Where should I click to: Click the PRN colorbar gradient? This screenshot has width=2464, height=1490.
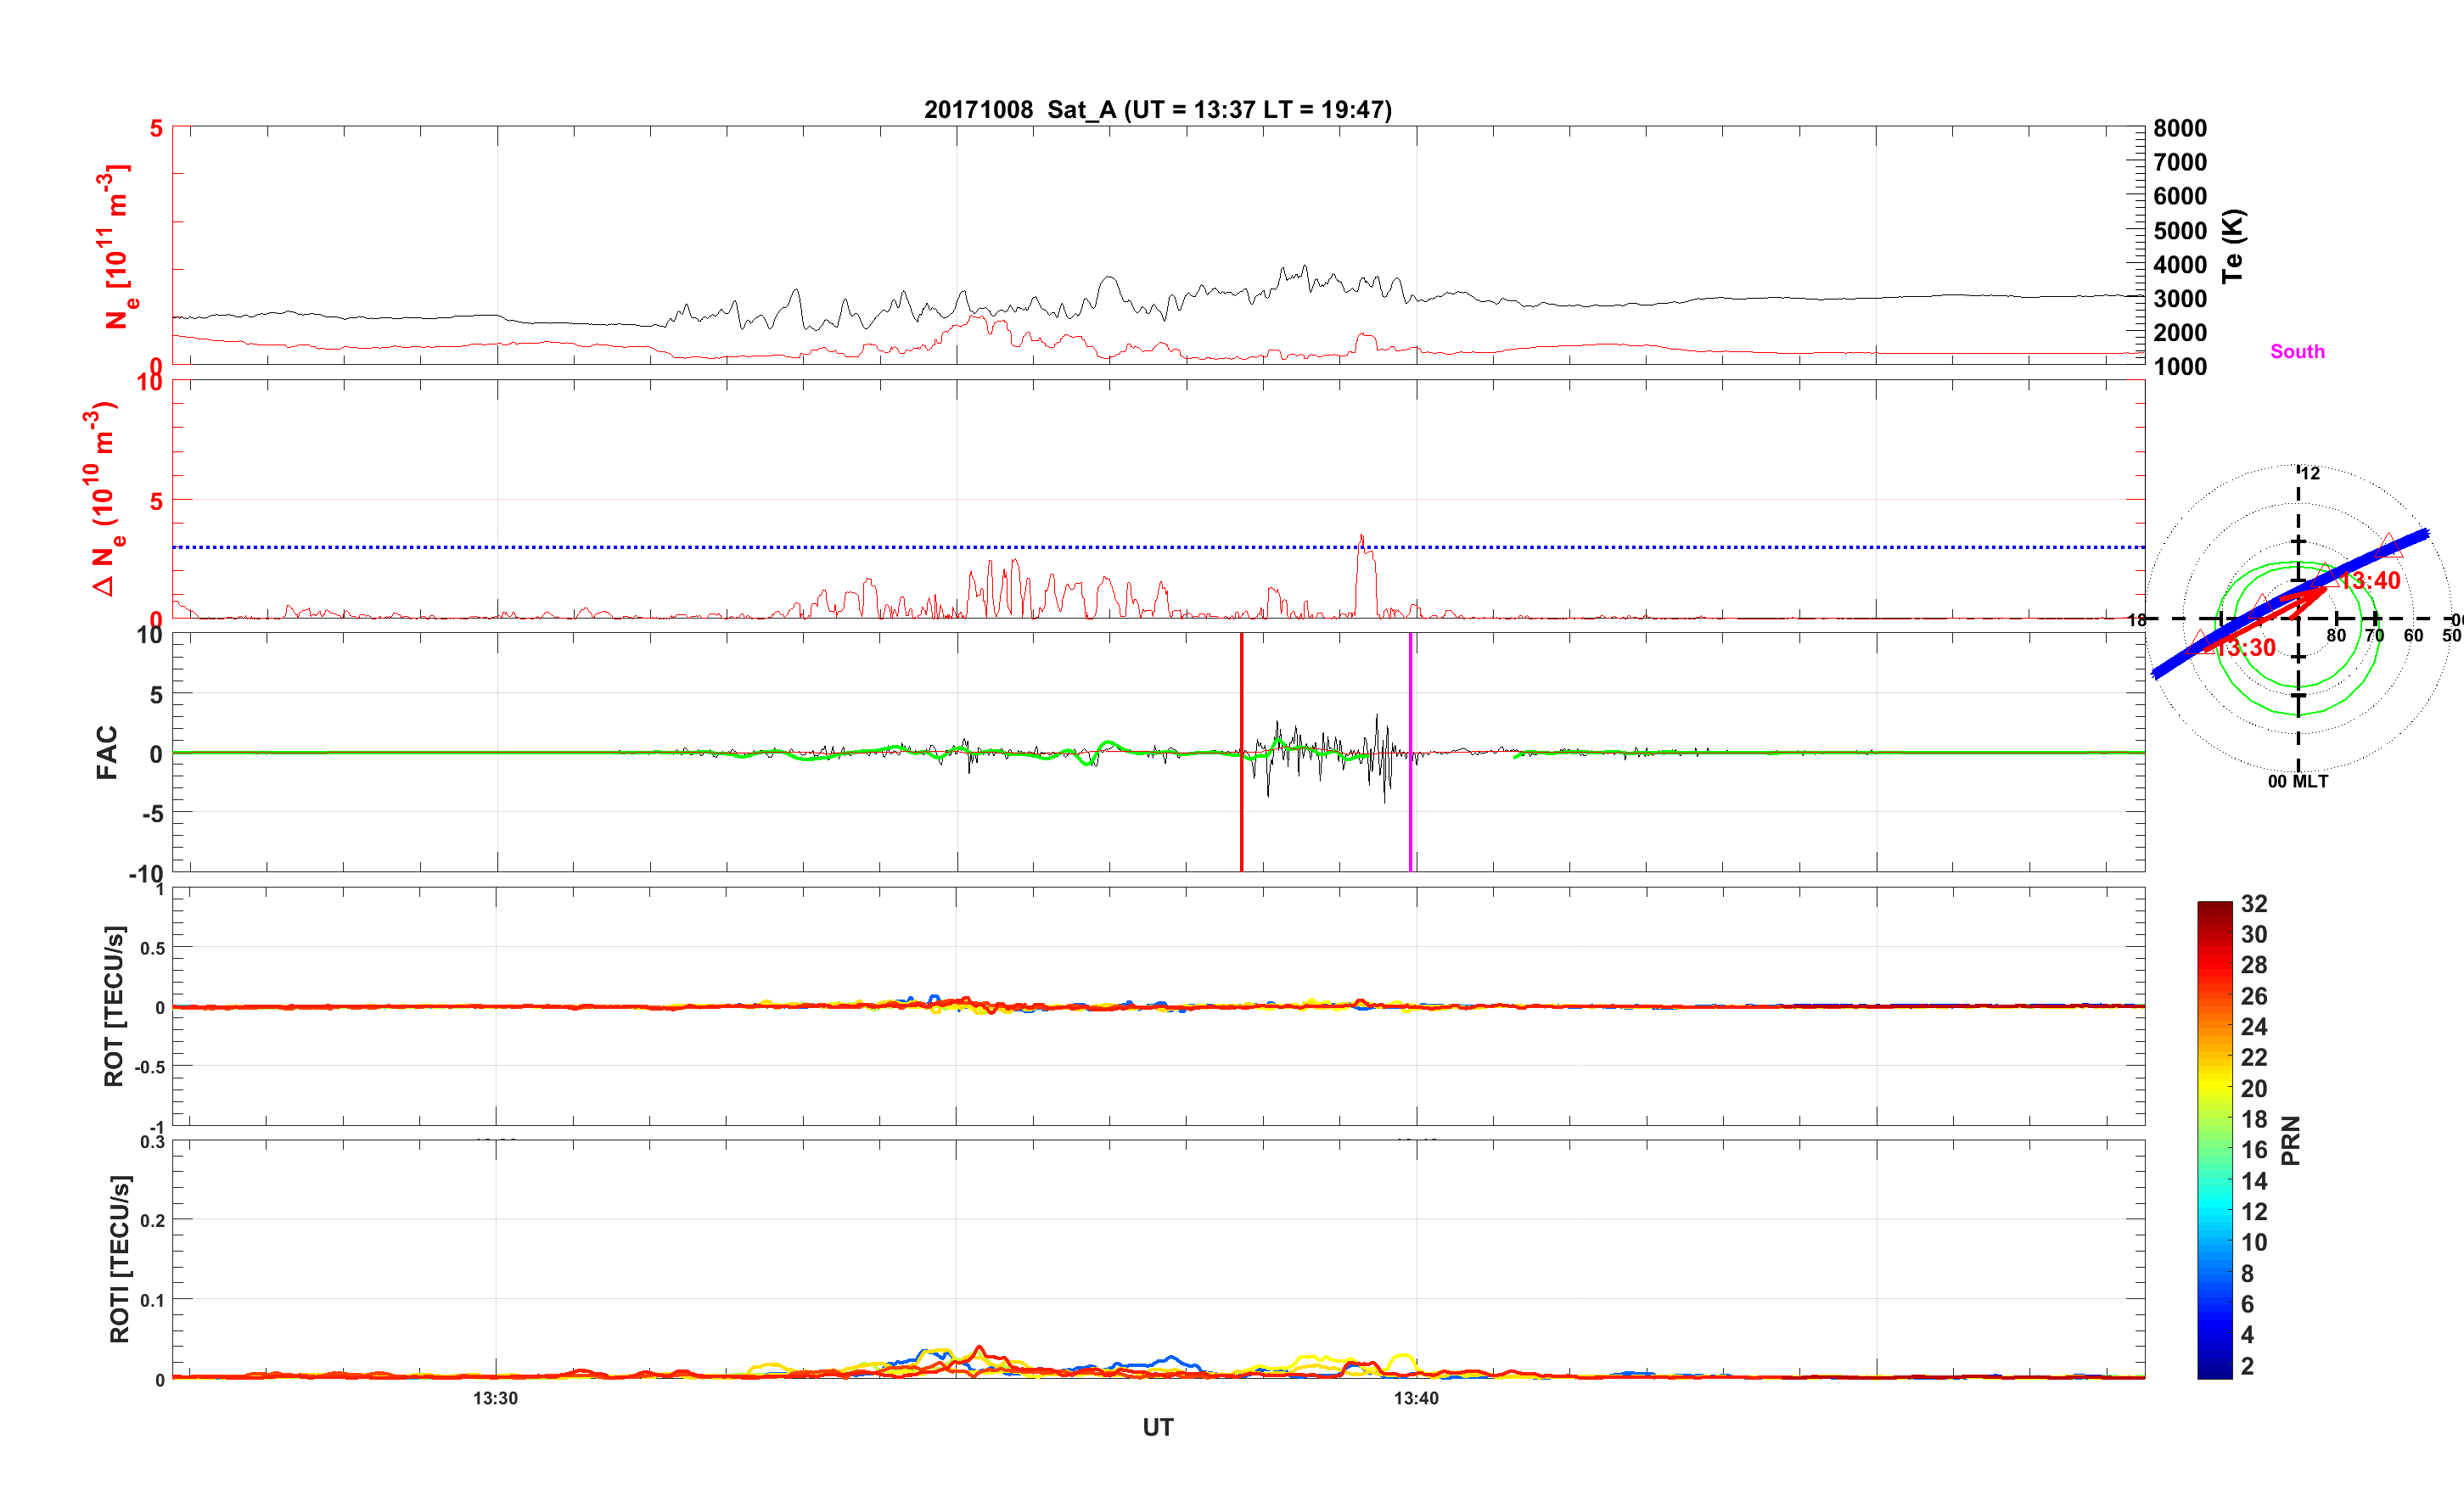click(2214, 1140)
